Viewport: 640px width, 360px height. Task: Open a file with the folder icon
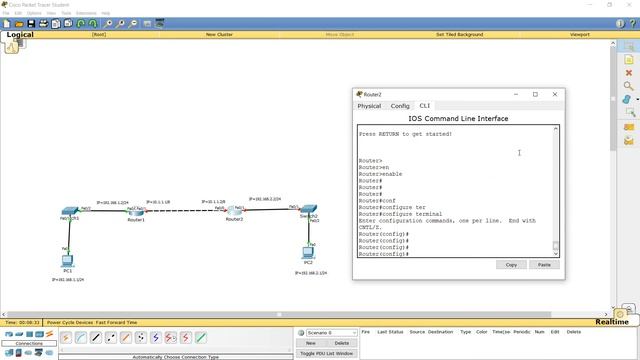19,24
